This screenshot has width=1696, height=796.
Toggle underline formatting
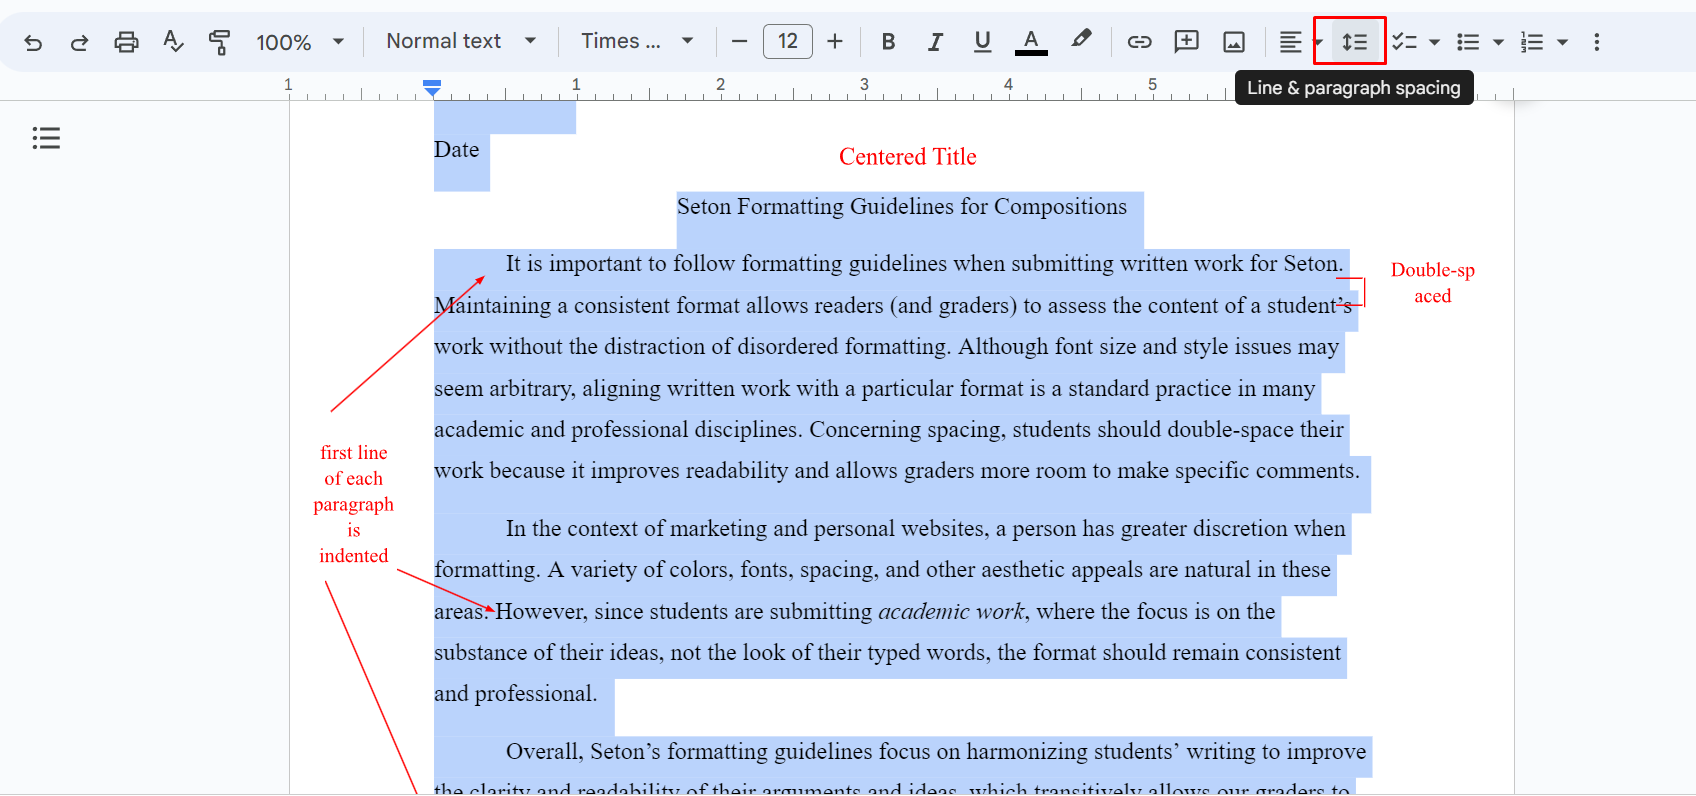[982, 42]
